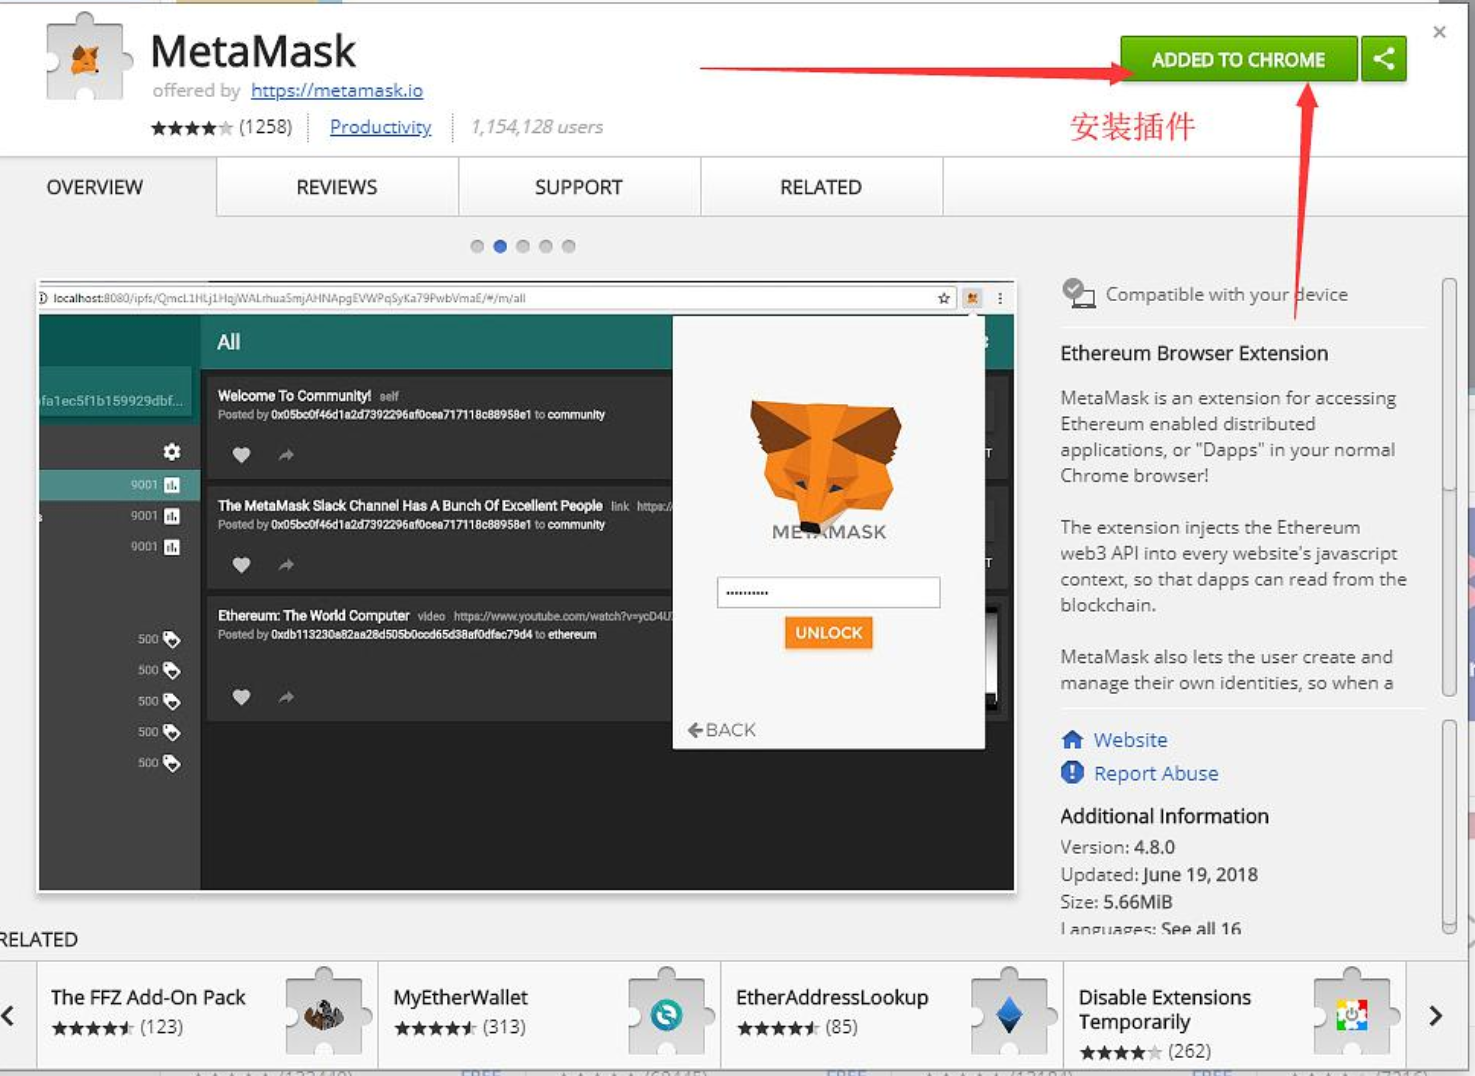1475x1076 pixels.
Task: Click the green share icon button
Action: click(x=1384, y=59)
